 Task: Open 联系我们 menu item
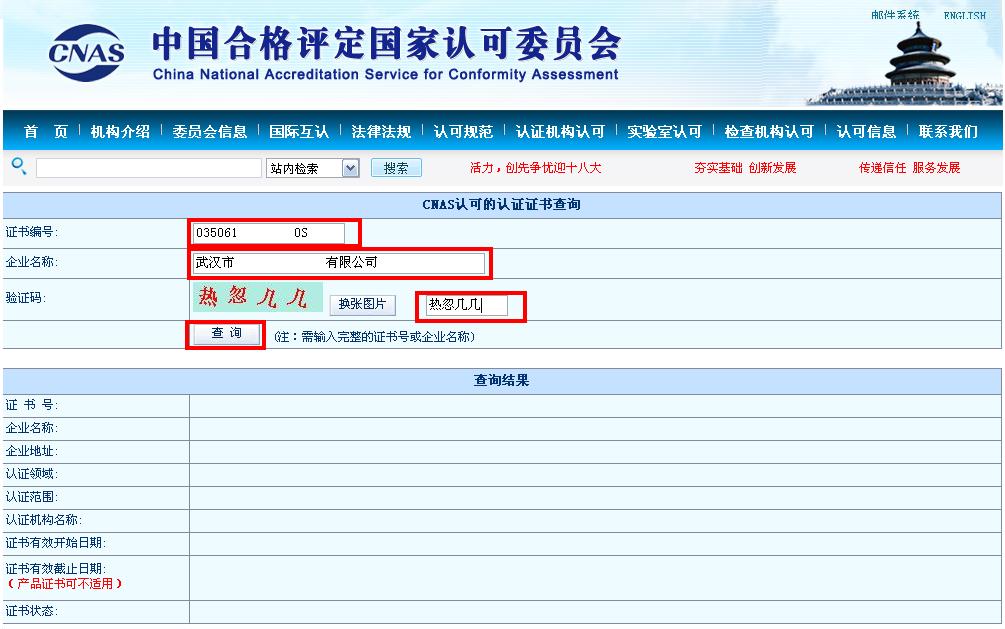tap(948, 131)
